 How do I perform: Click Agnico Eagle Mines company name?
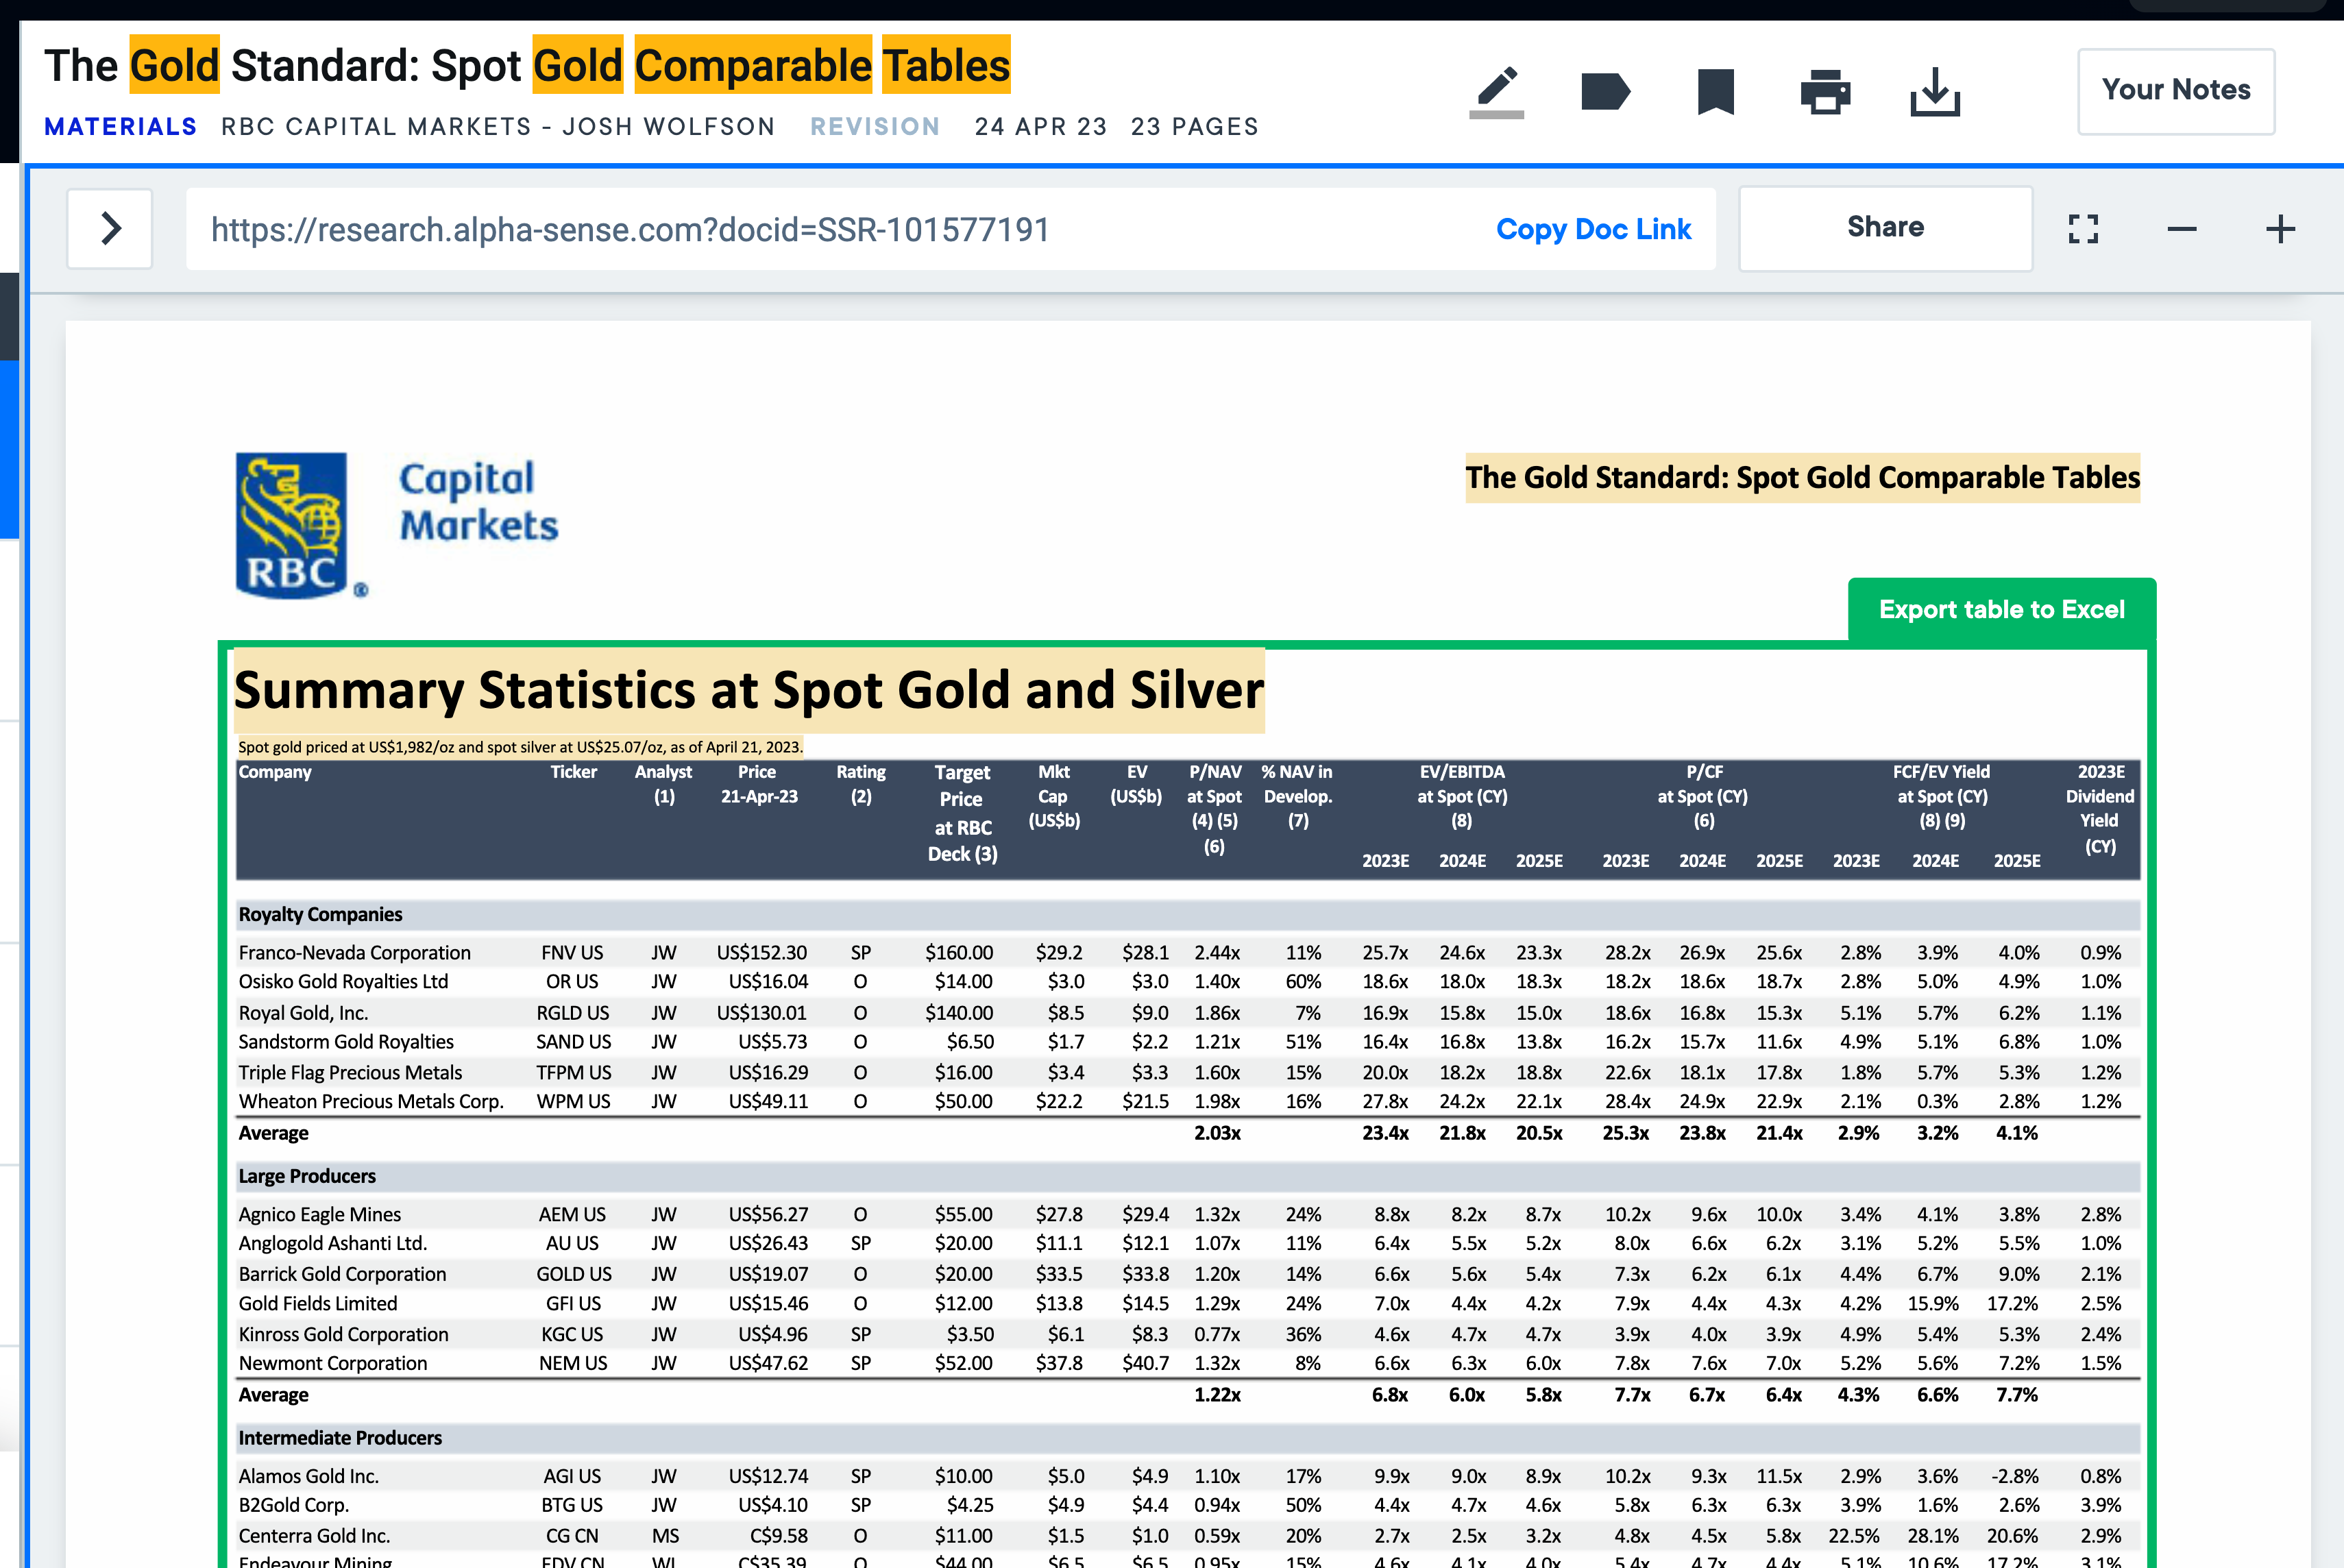pyautogui.click(x=319, y=1214)
